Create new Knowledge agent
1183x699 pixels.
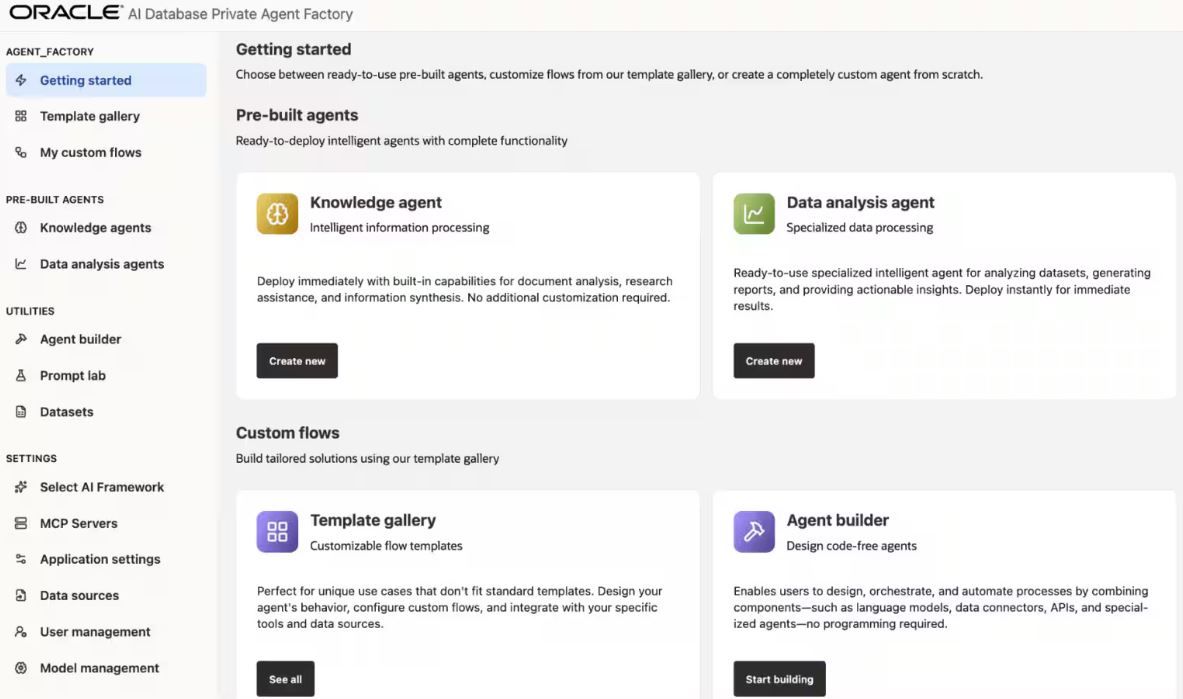[x=297, y=361]
